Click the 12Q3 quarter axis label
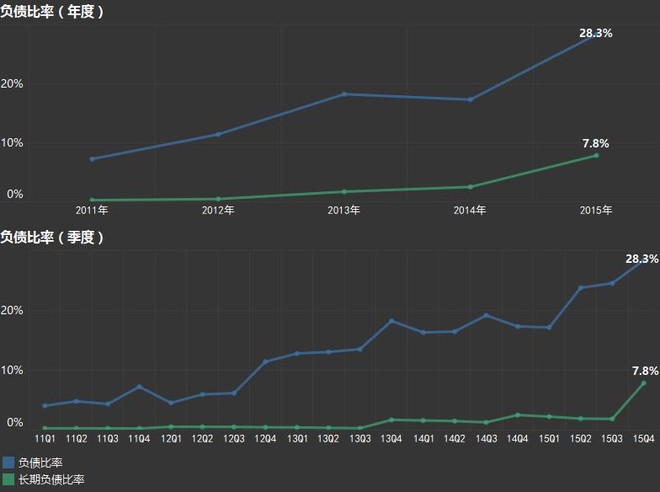660x492 pixels. [x=234, y=439]
